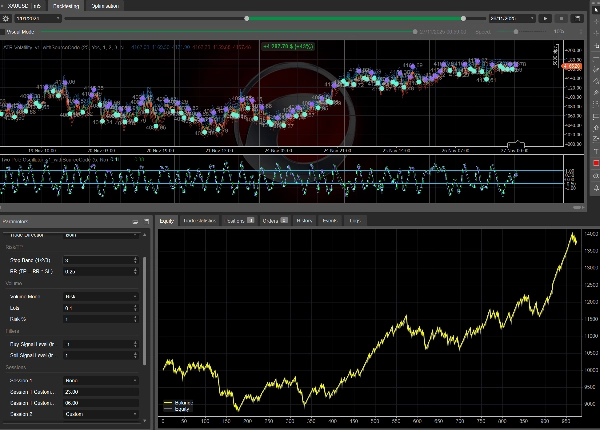The image size is (600, 430).
Task: Open the Volume Mode dropdown
Action: click(x=101, y=296)
